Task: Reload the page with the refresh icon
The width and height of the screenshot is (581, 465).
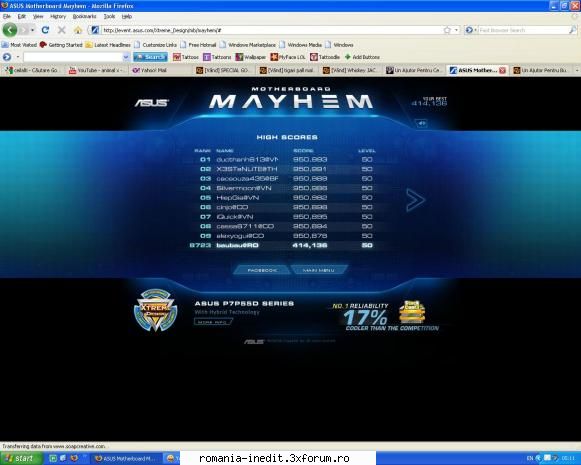Action: tap(45, 30)
